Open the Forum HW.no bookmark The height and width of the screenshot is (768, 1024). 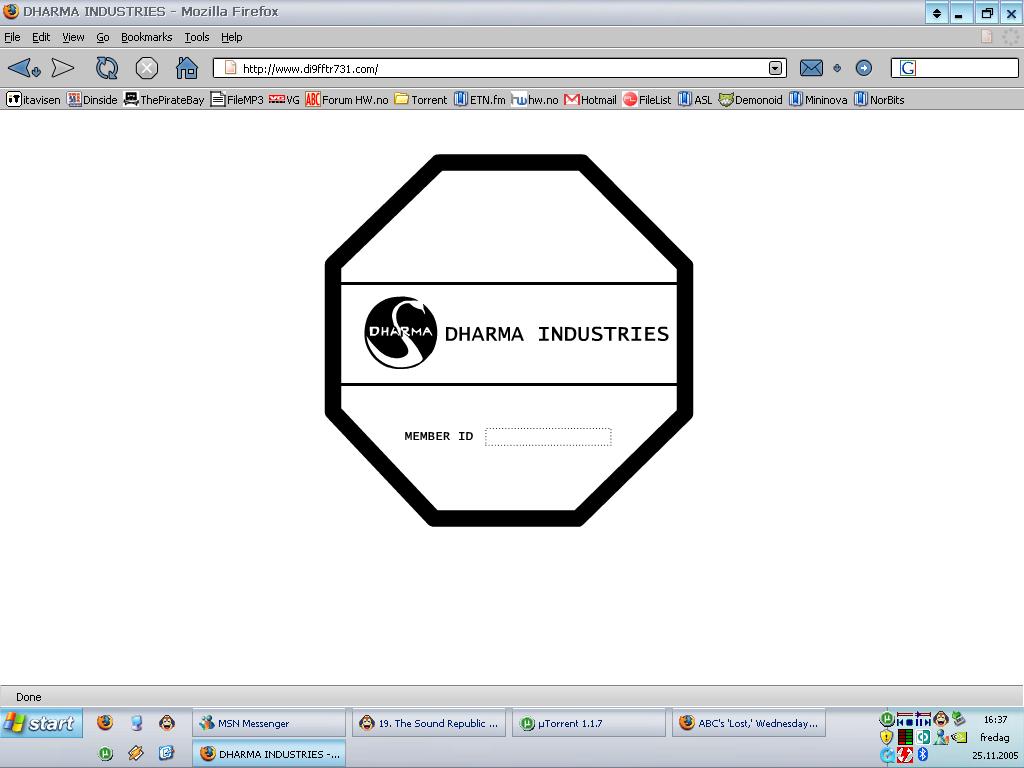(x=347, y=100)
